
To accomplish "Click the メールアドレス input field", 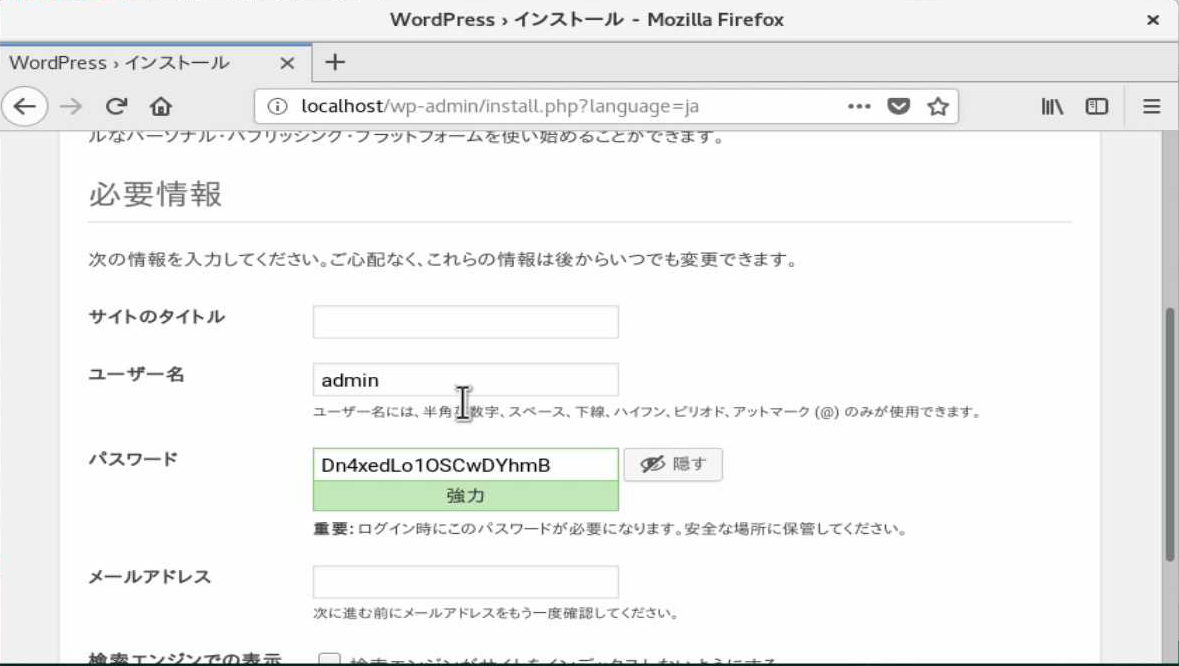I will 465,582.
